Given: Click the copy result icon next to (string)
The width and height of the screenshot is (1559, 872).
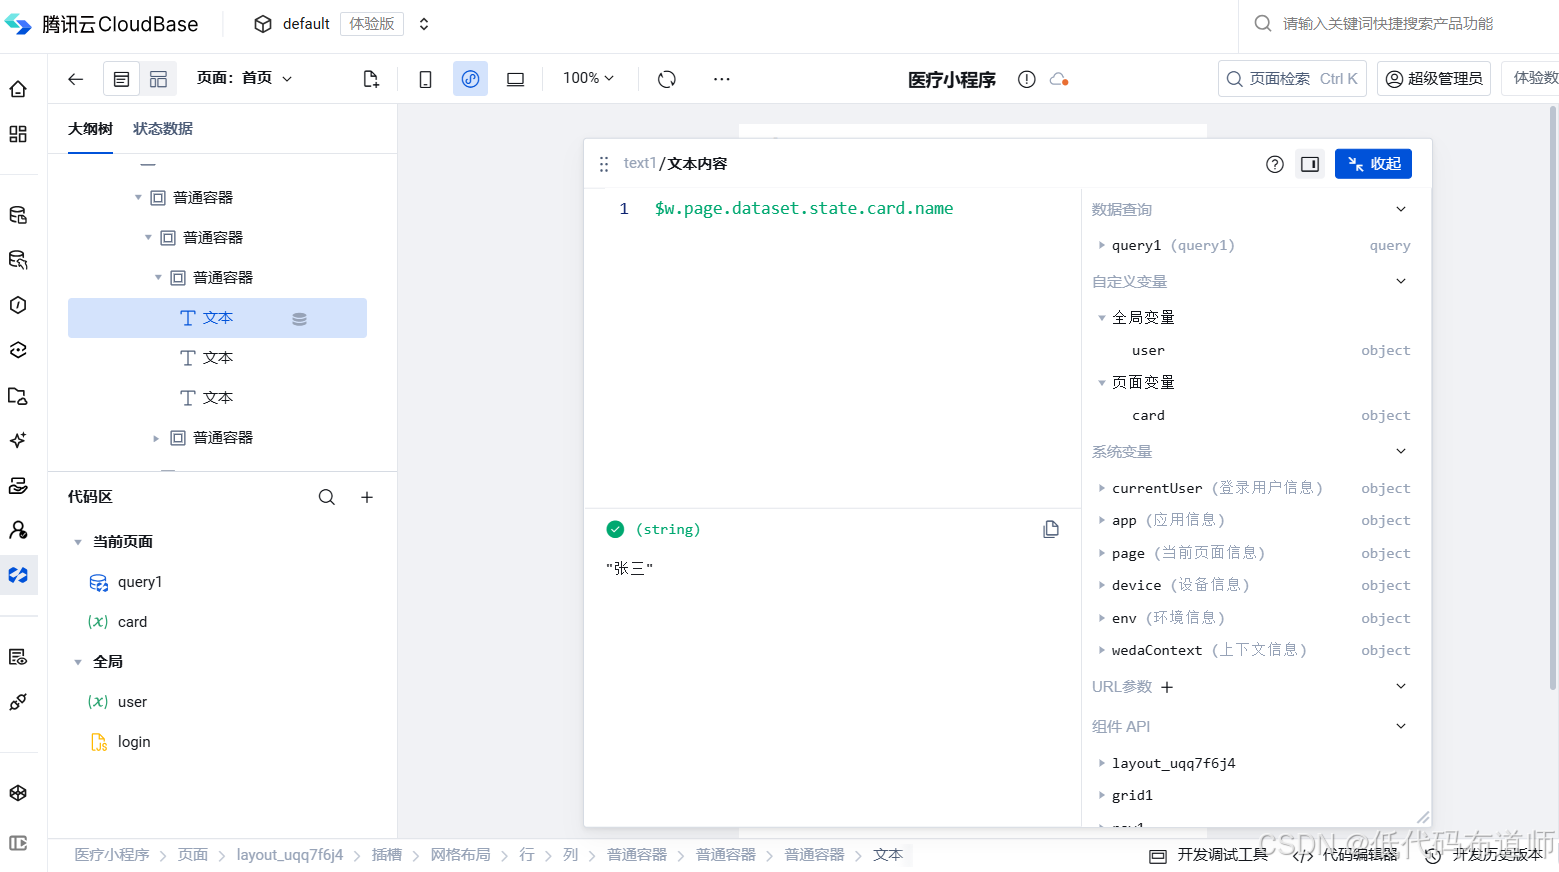Looking at the screenshot, I should pyautogui.click(x=1051, y=528).
